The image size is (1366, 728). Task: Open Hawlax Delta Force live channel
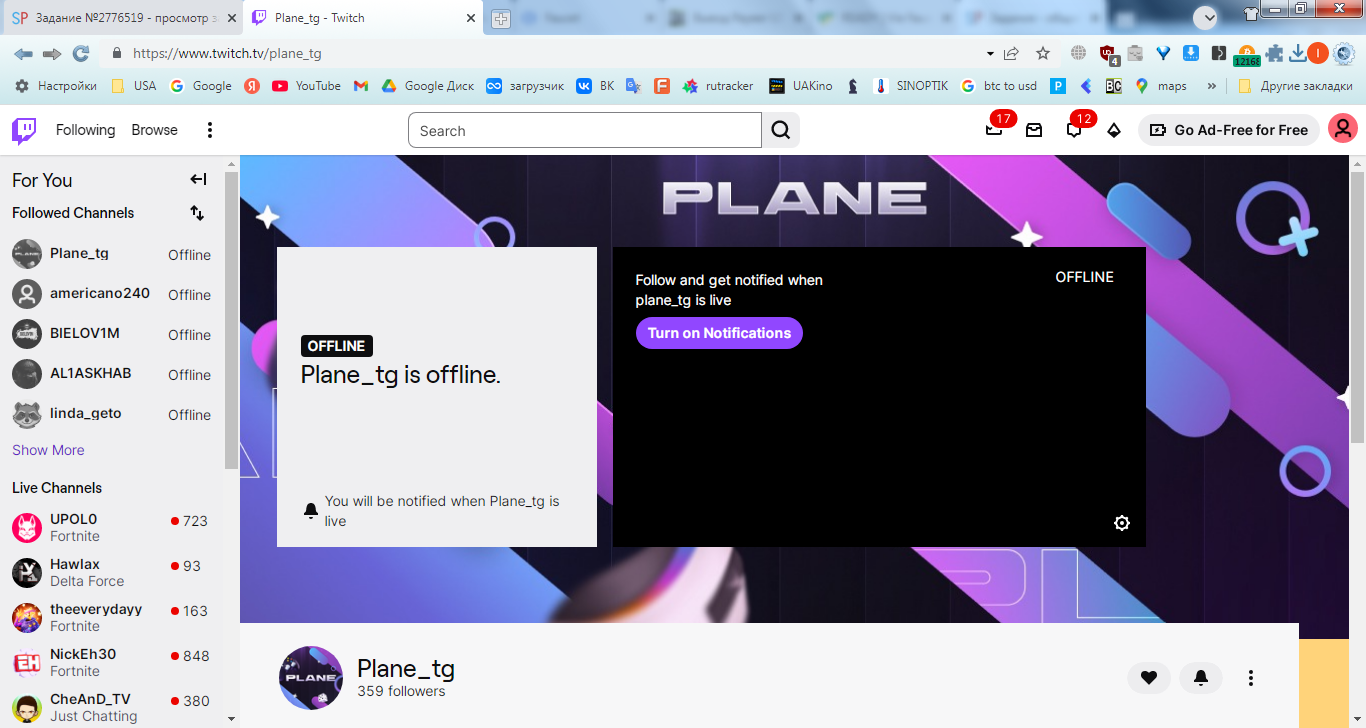(112, 573)
